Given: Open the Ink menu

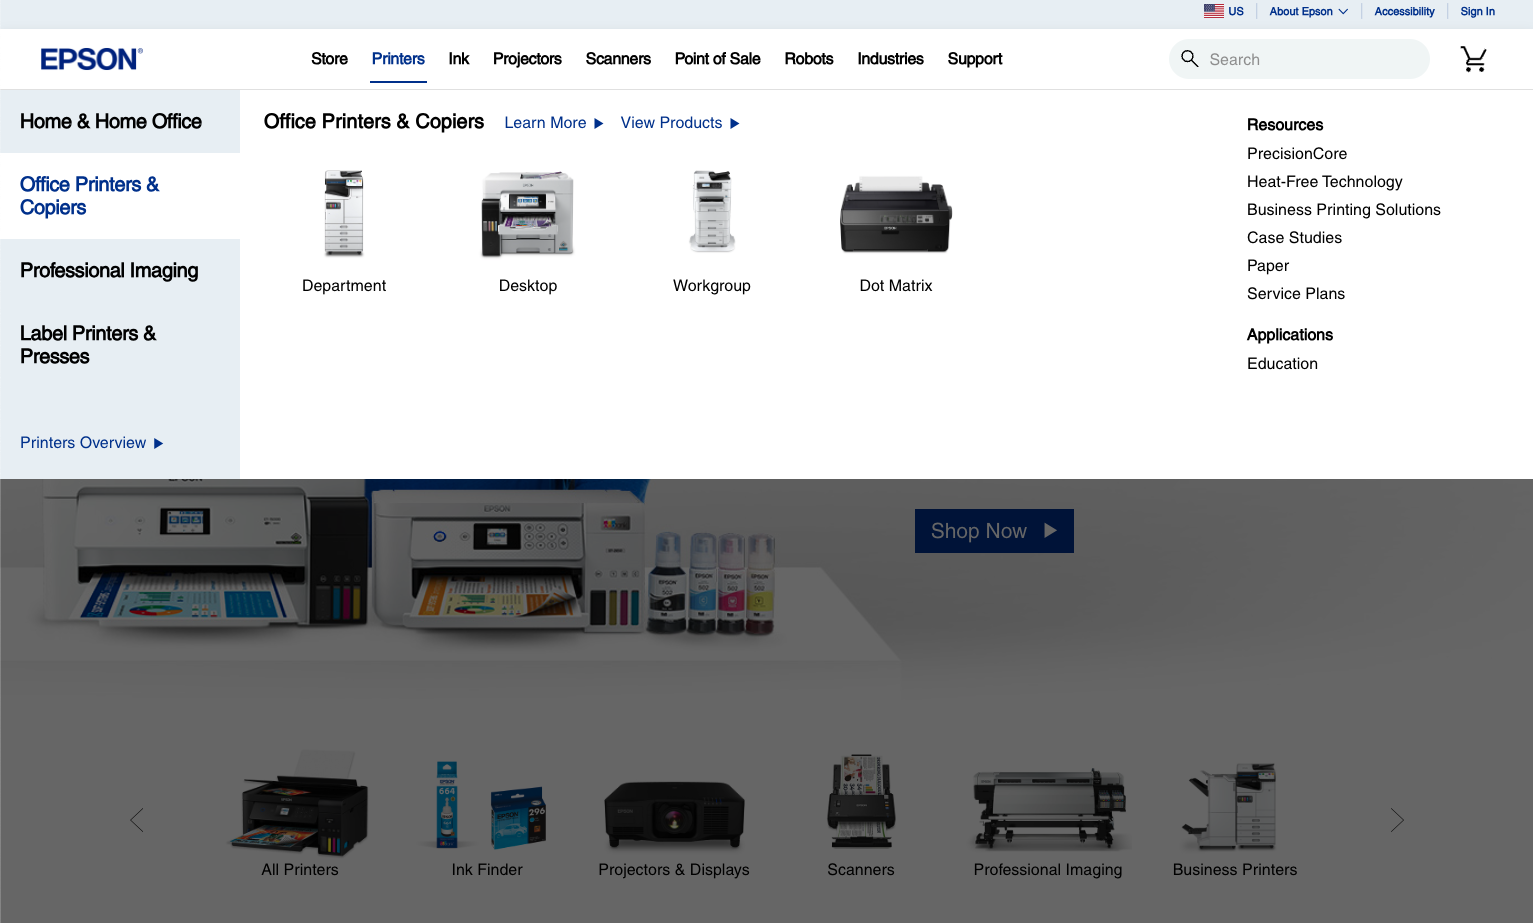Looking at the screenshot, I should point(459,59).
